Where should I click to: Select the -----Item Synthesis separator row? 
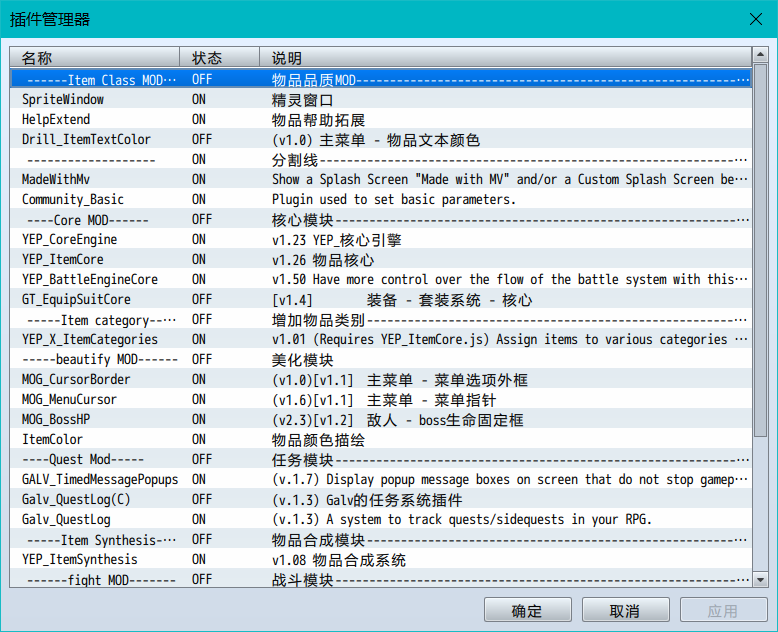380,540
